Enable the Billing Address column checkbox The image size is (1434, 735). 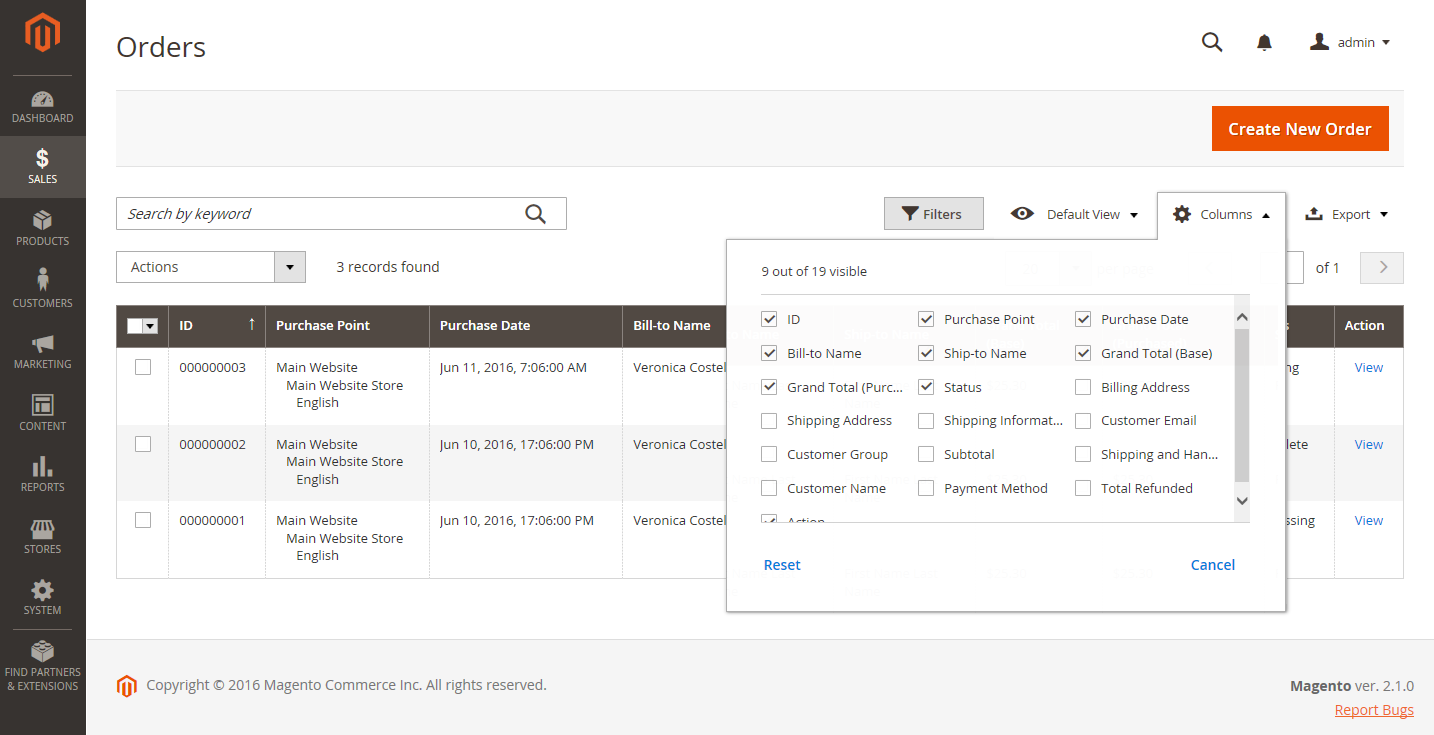[1083, 387]
